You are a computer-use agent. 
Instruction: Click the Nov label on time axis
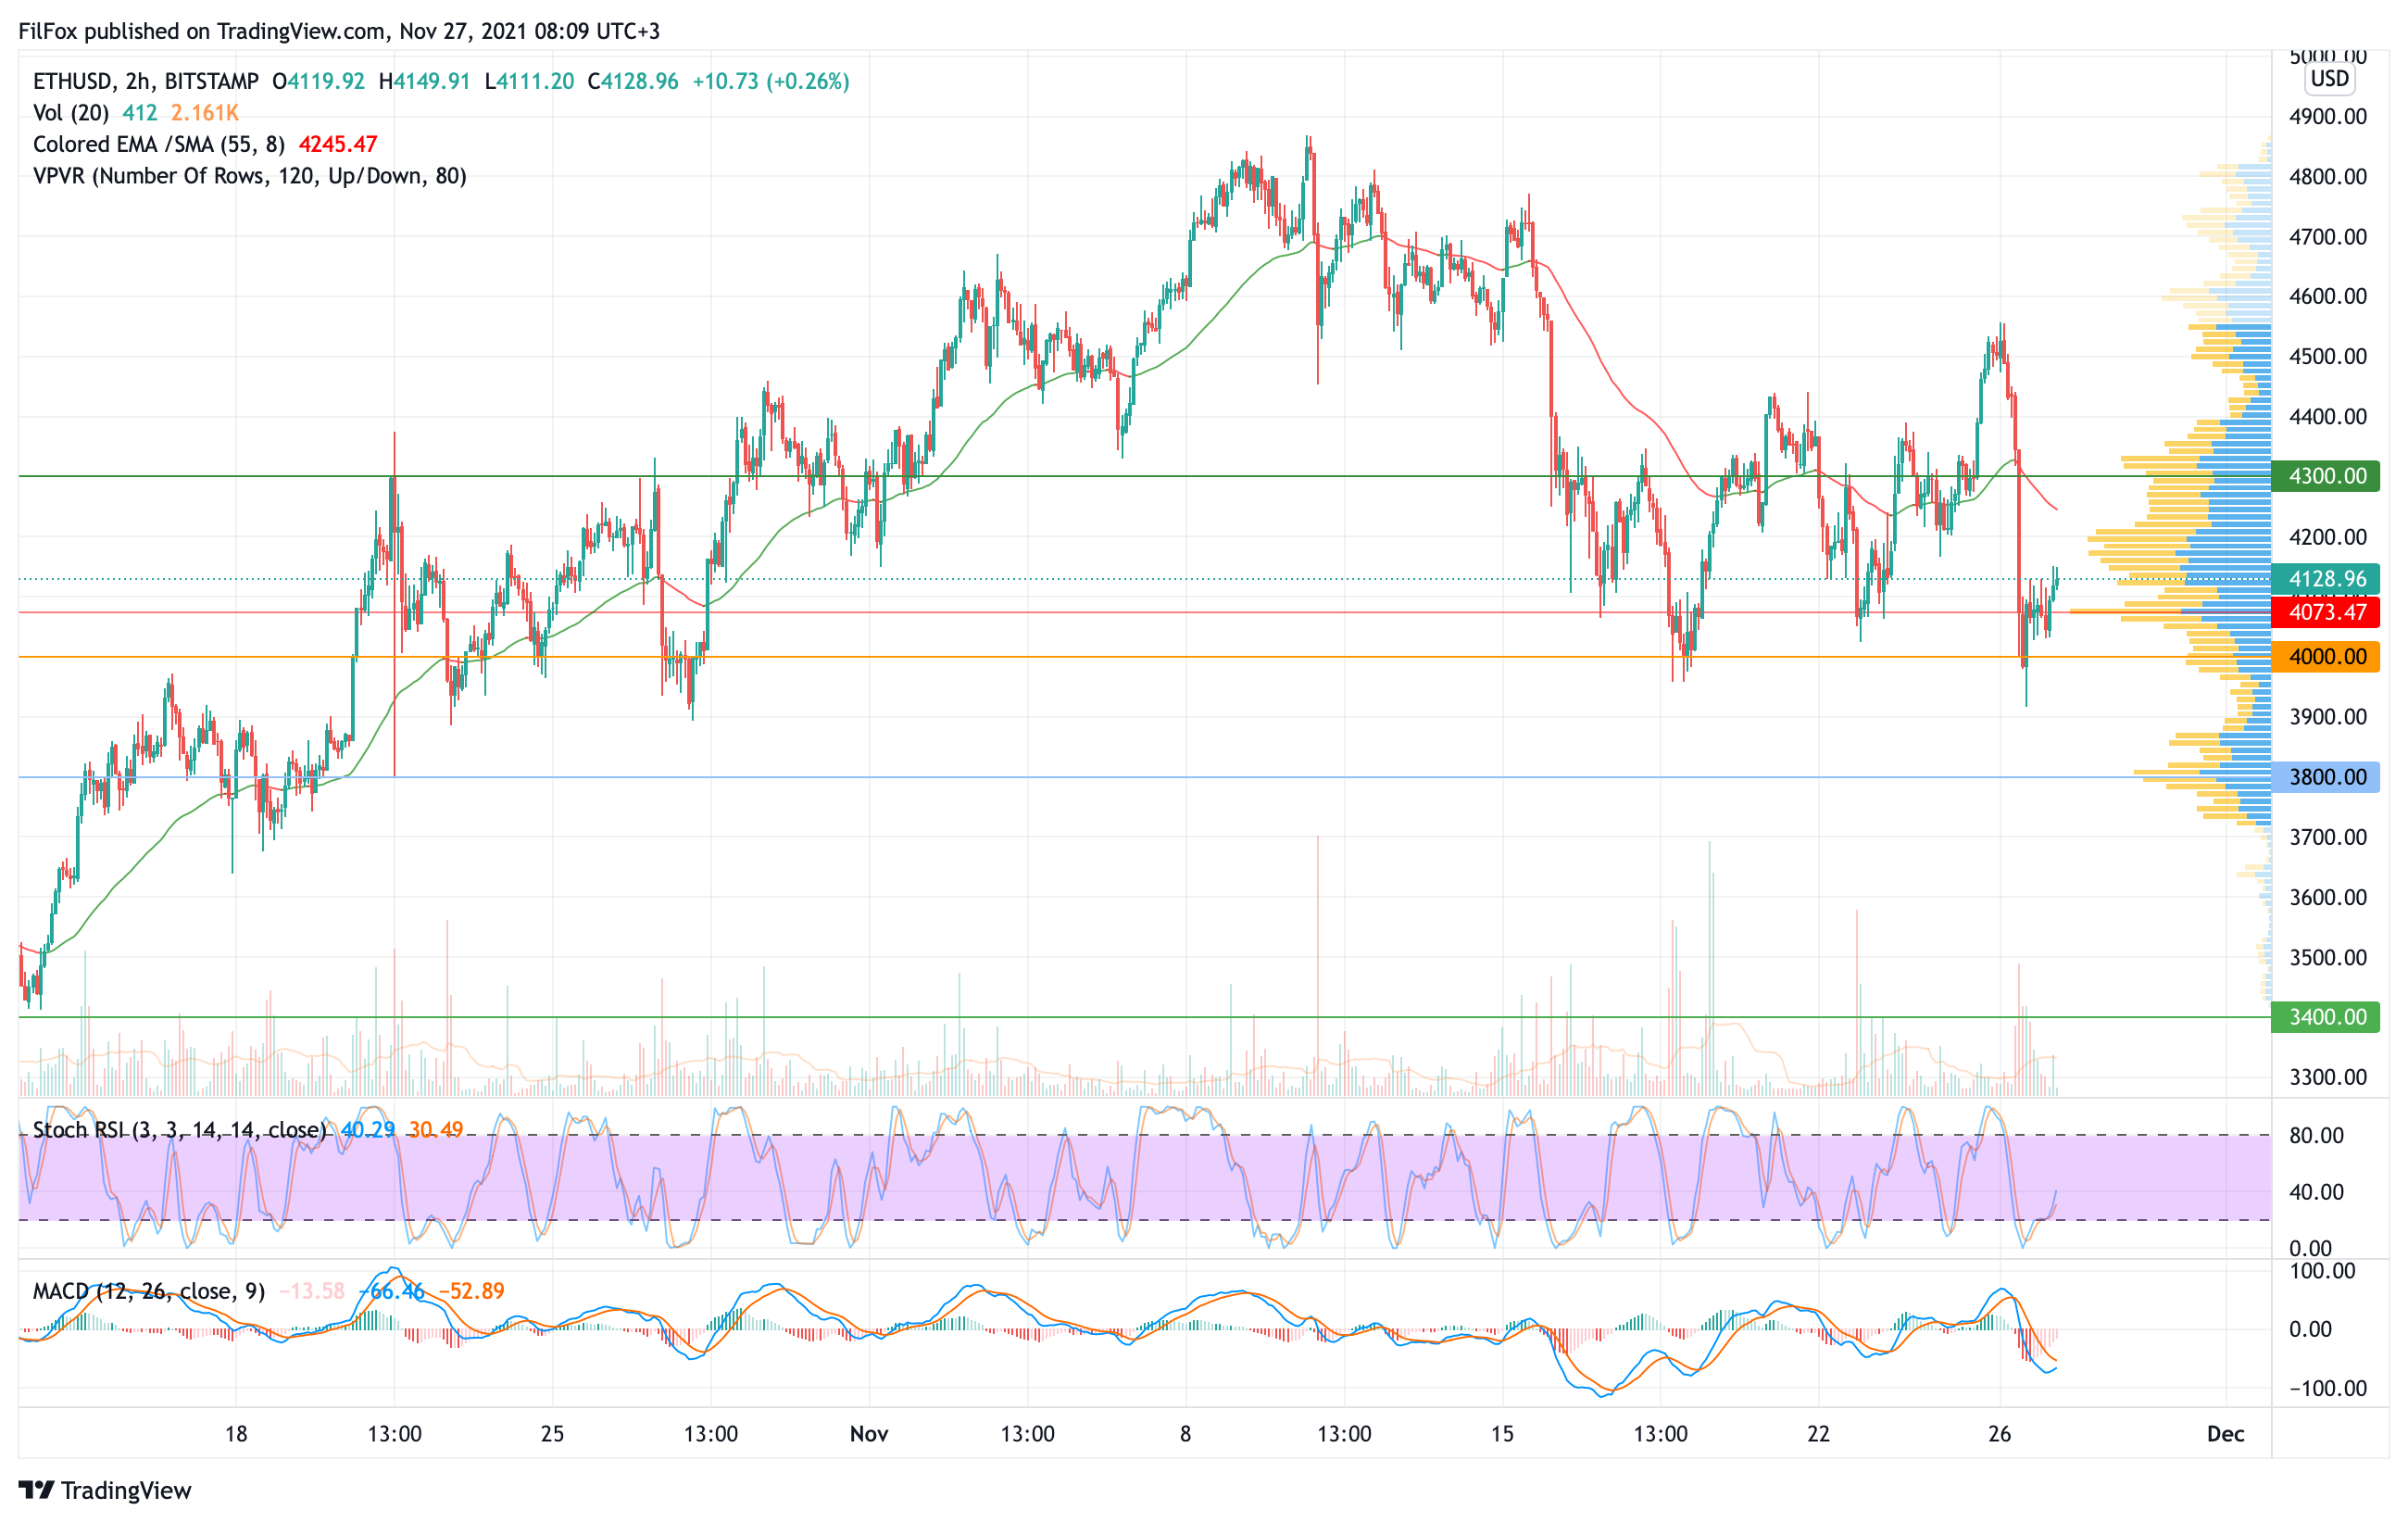(x=868, y=1434)
